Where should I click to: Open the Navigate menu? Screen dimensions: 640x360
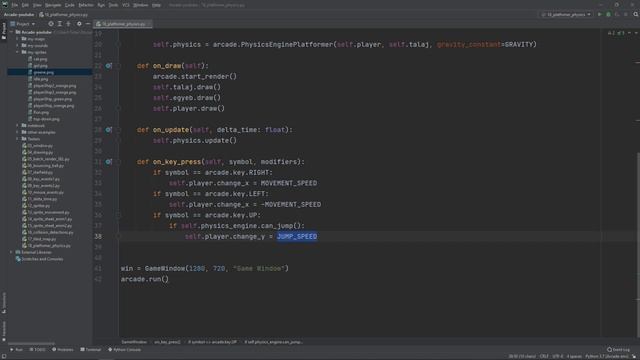53,5
